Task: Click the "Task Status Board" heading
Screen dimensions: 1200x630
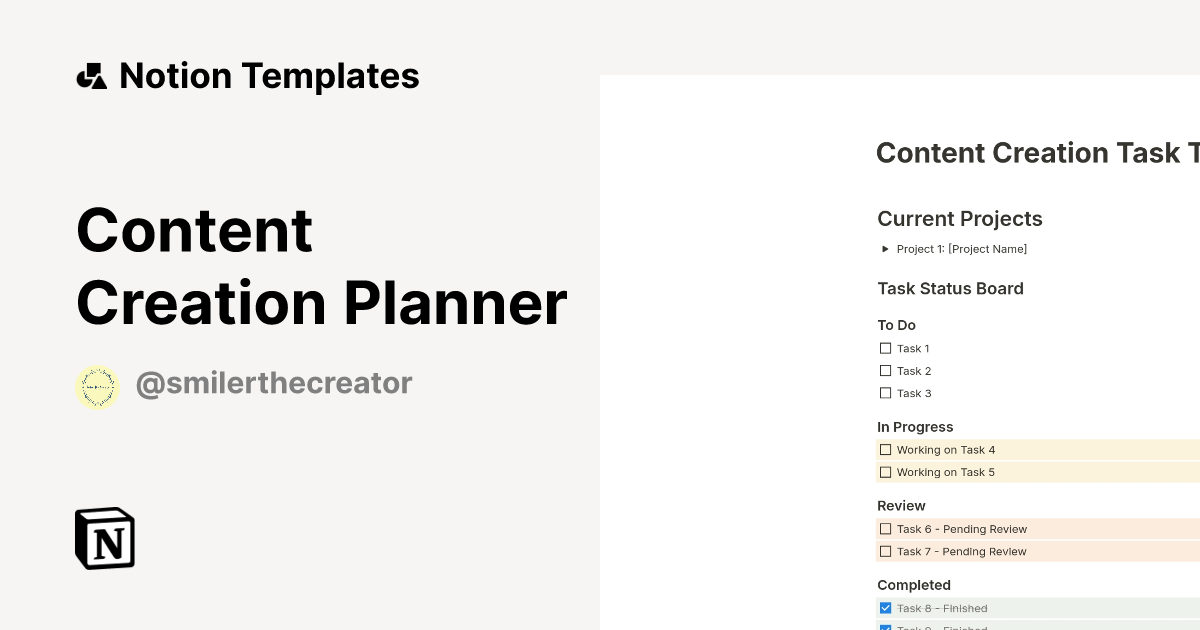Action: 950,288
